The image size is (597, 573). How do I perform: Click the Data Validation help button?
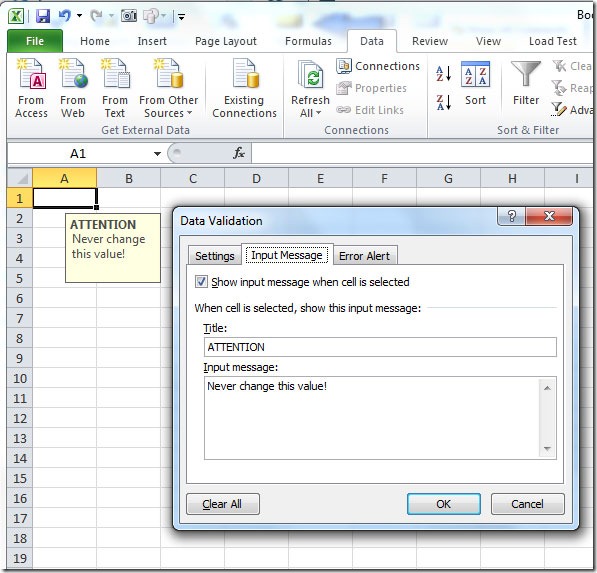(x=511, y=216)
